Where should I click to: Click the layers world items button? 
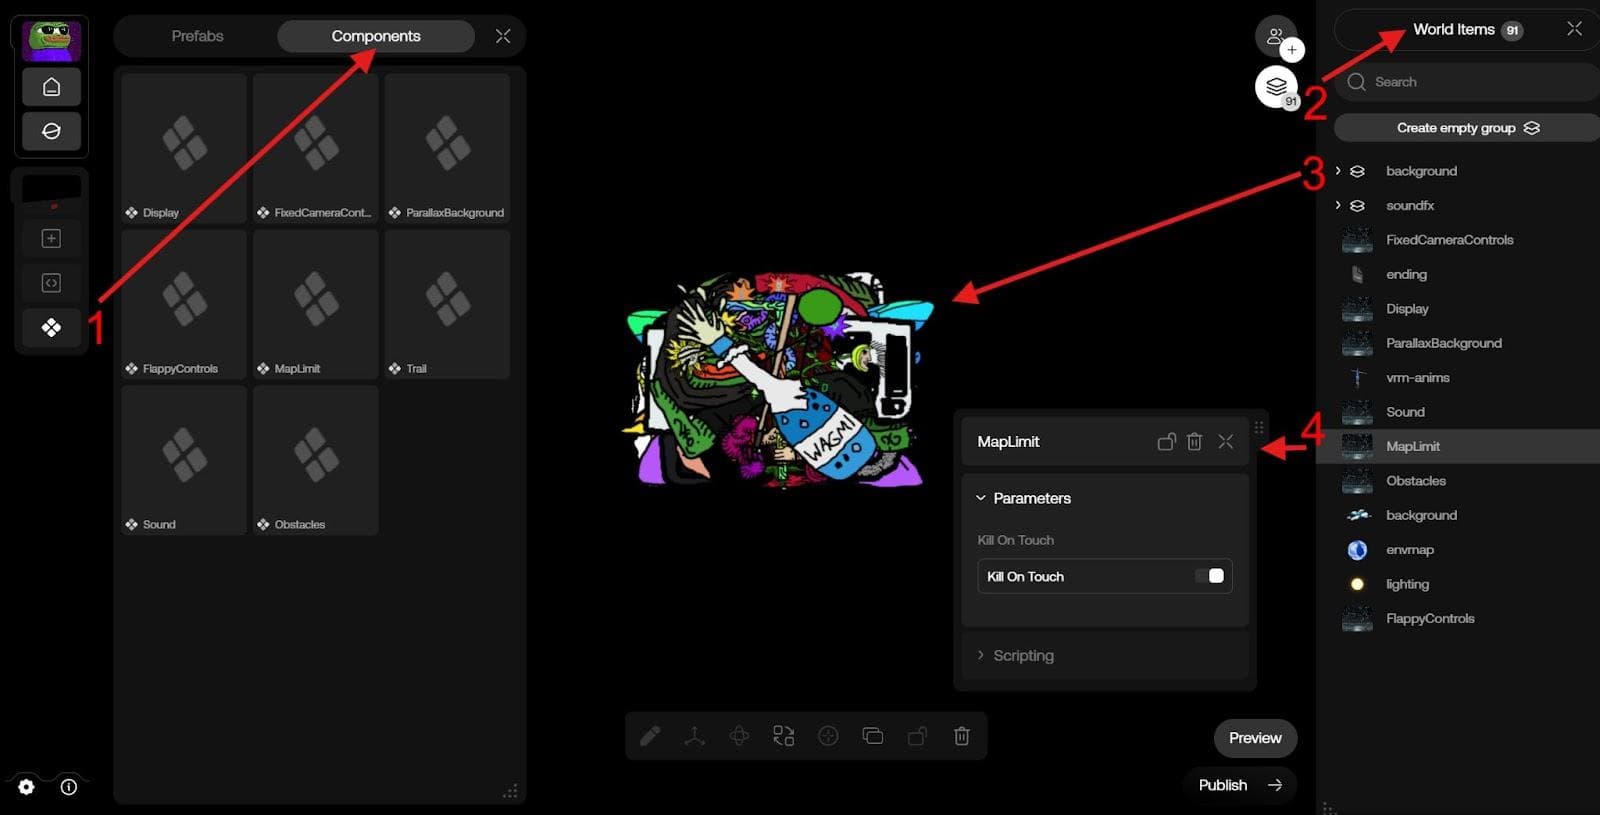[x=1276, y=87]
